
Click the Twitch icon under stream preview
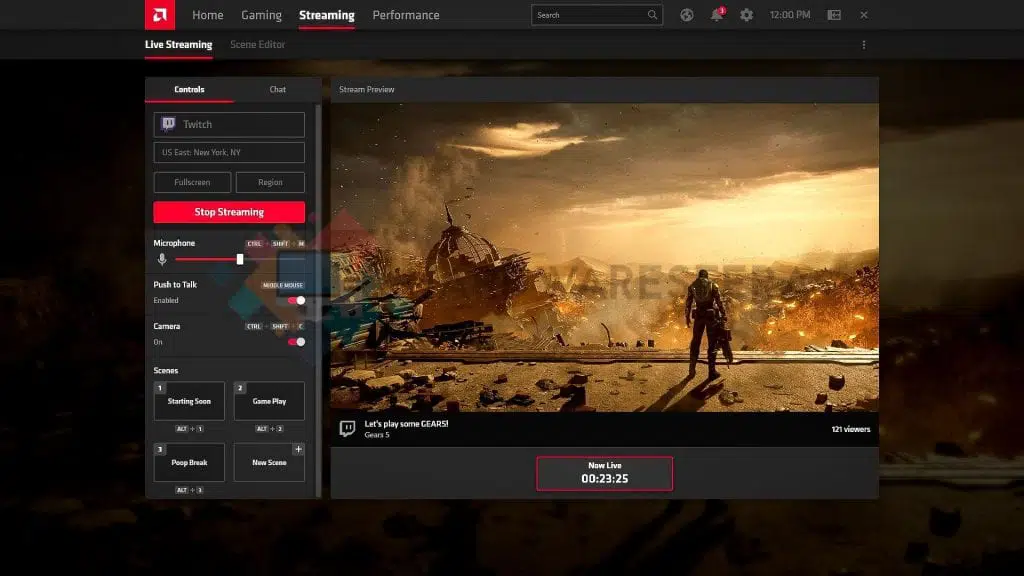(347, 428)
